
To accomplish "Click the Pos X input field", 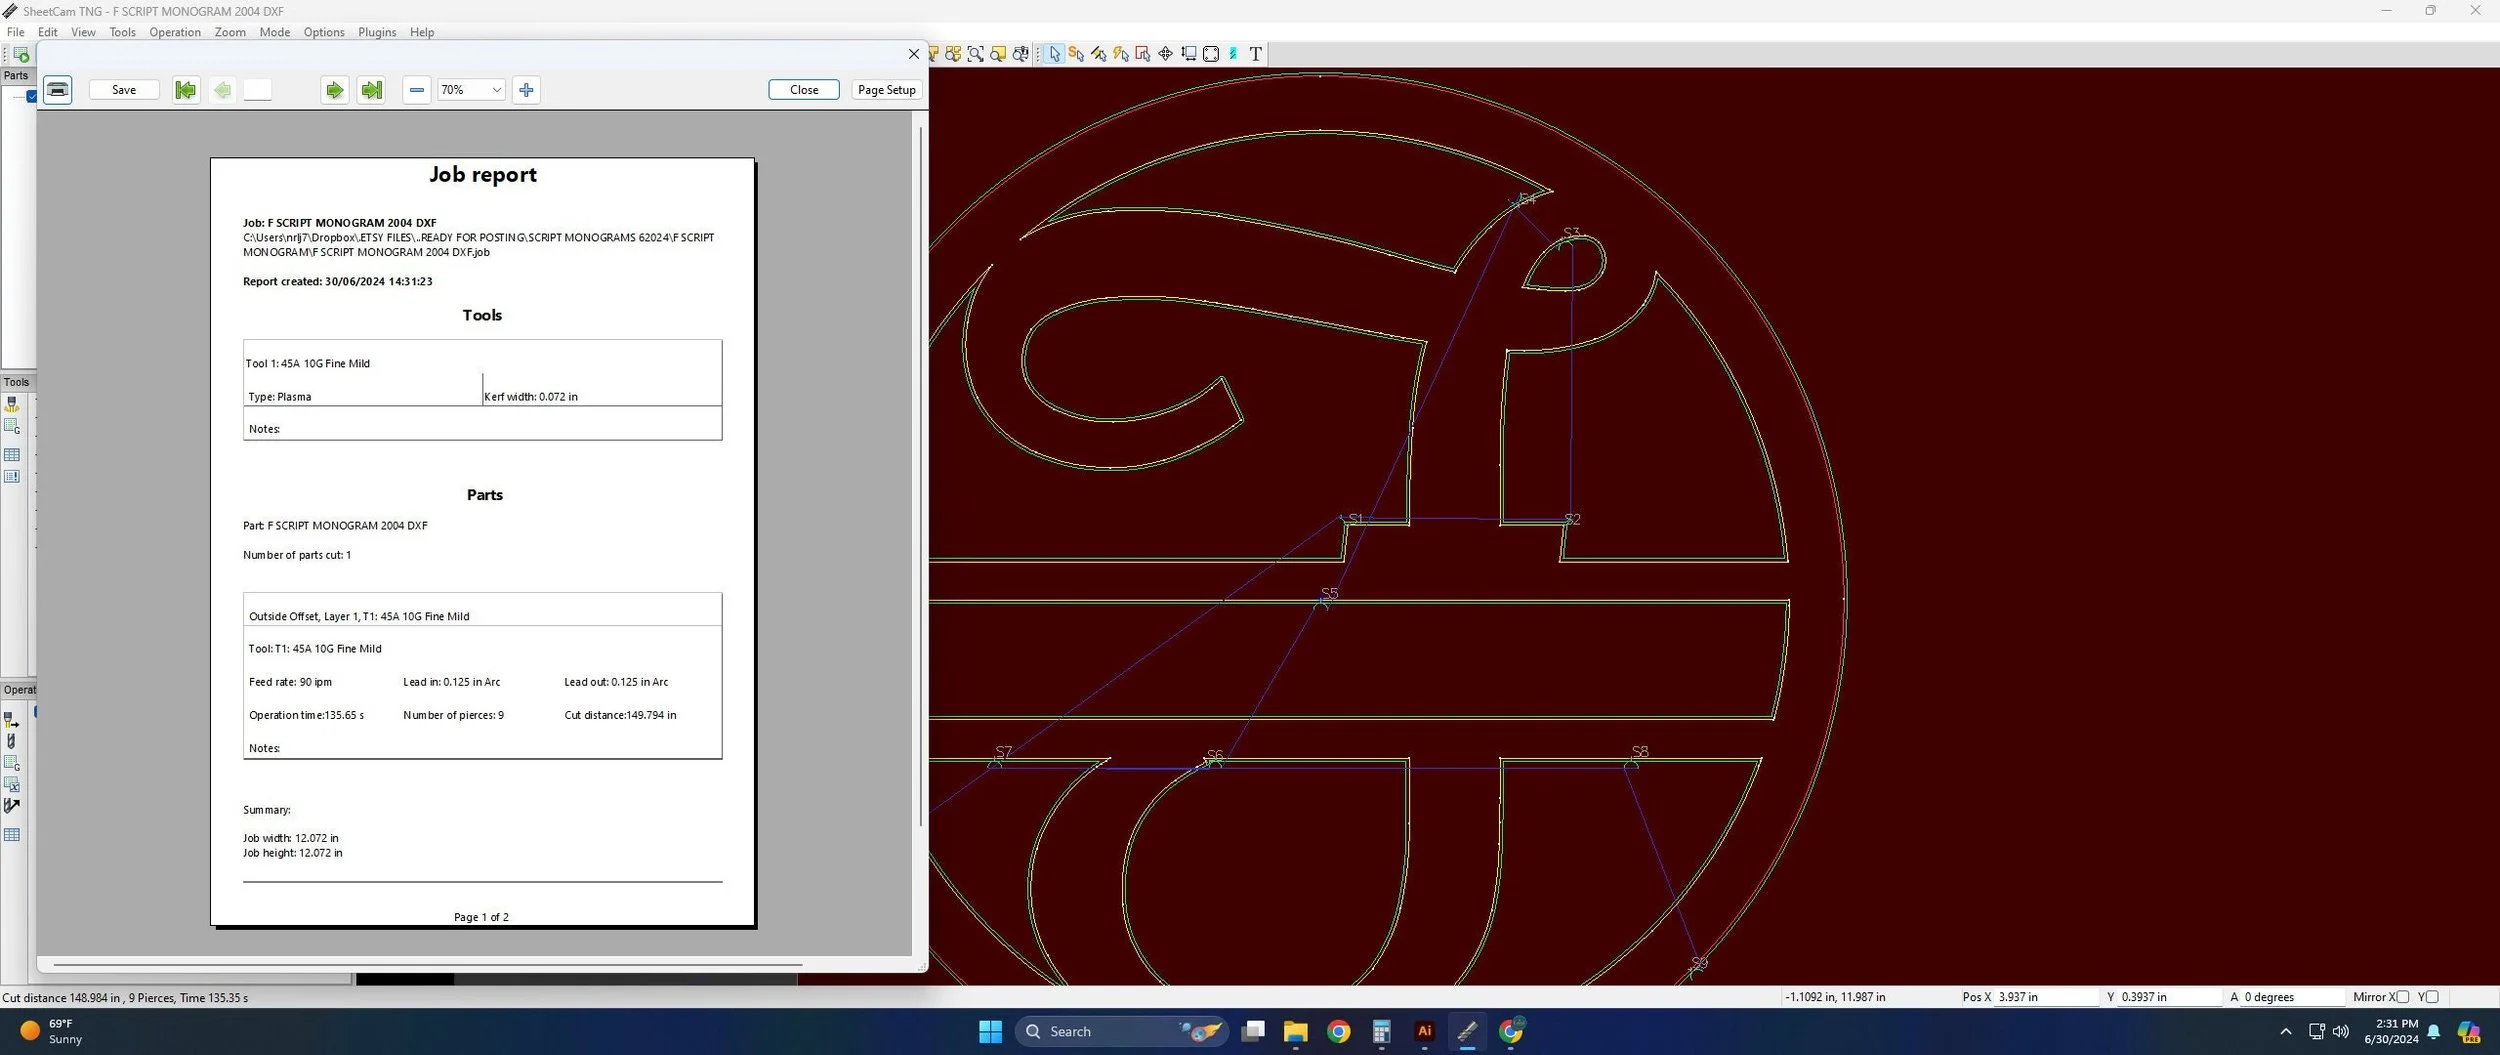I will (2046, 997).
